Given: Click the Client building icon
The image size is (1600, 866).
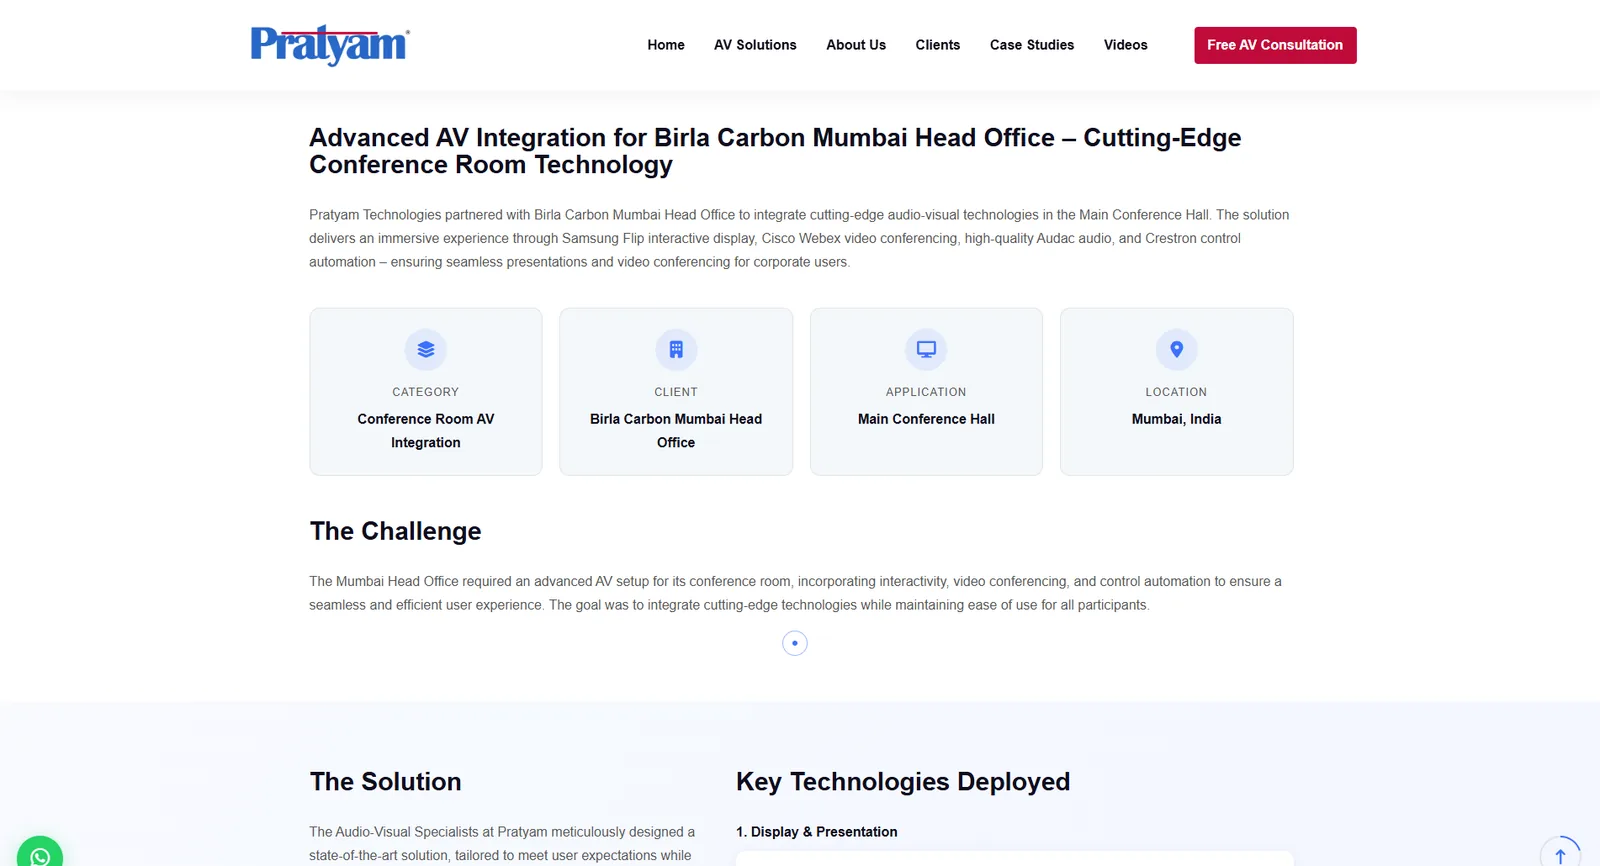Looking at the screenshot, I should 676,350.
